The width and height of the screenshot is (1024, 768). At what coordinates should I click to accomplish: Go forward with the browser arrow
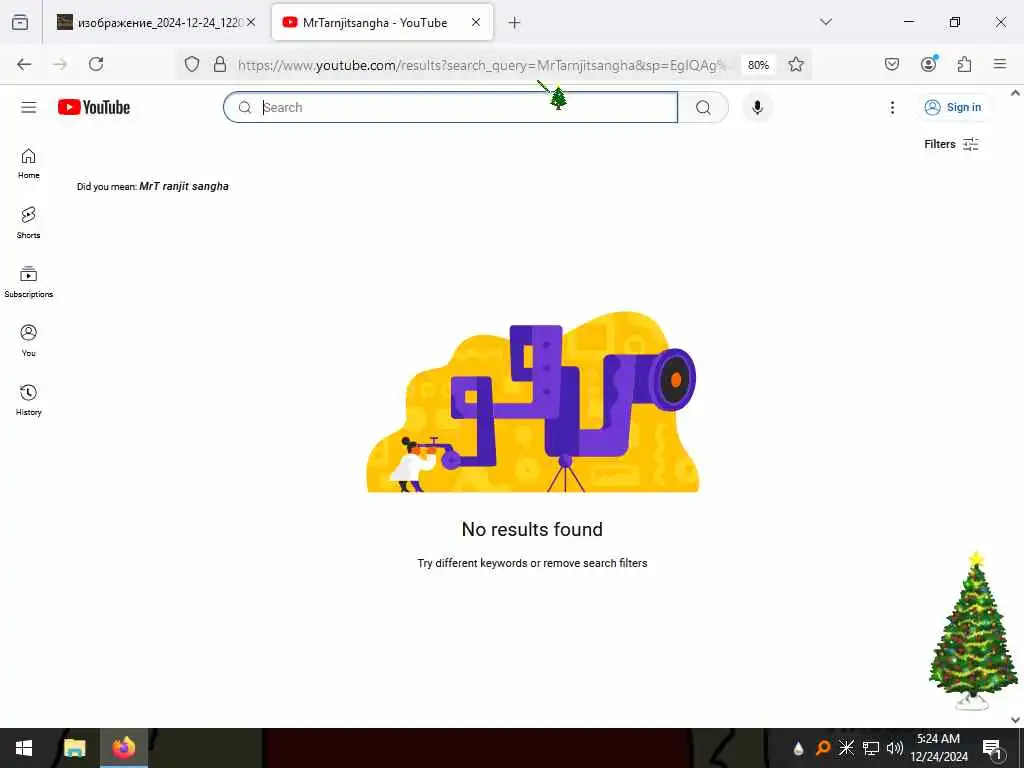click(x=60, y=64)
